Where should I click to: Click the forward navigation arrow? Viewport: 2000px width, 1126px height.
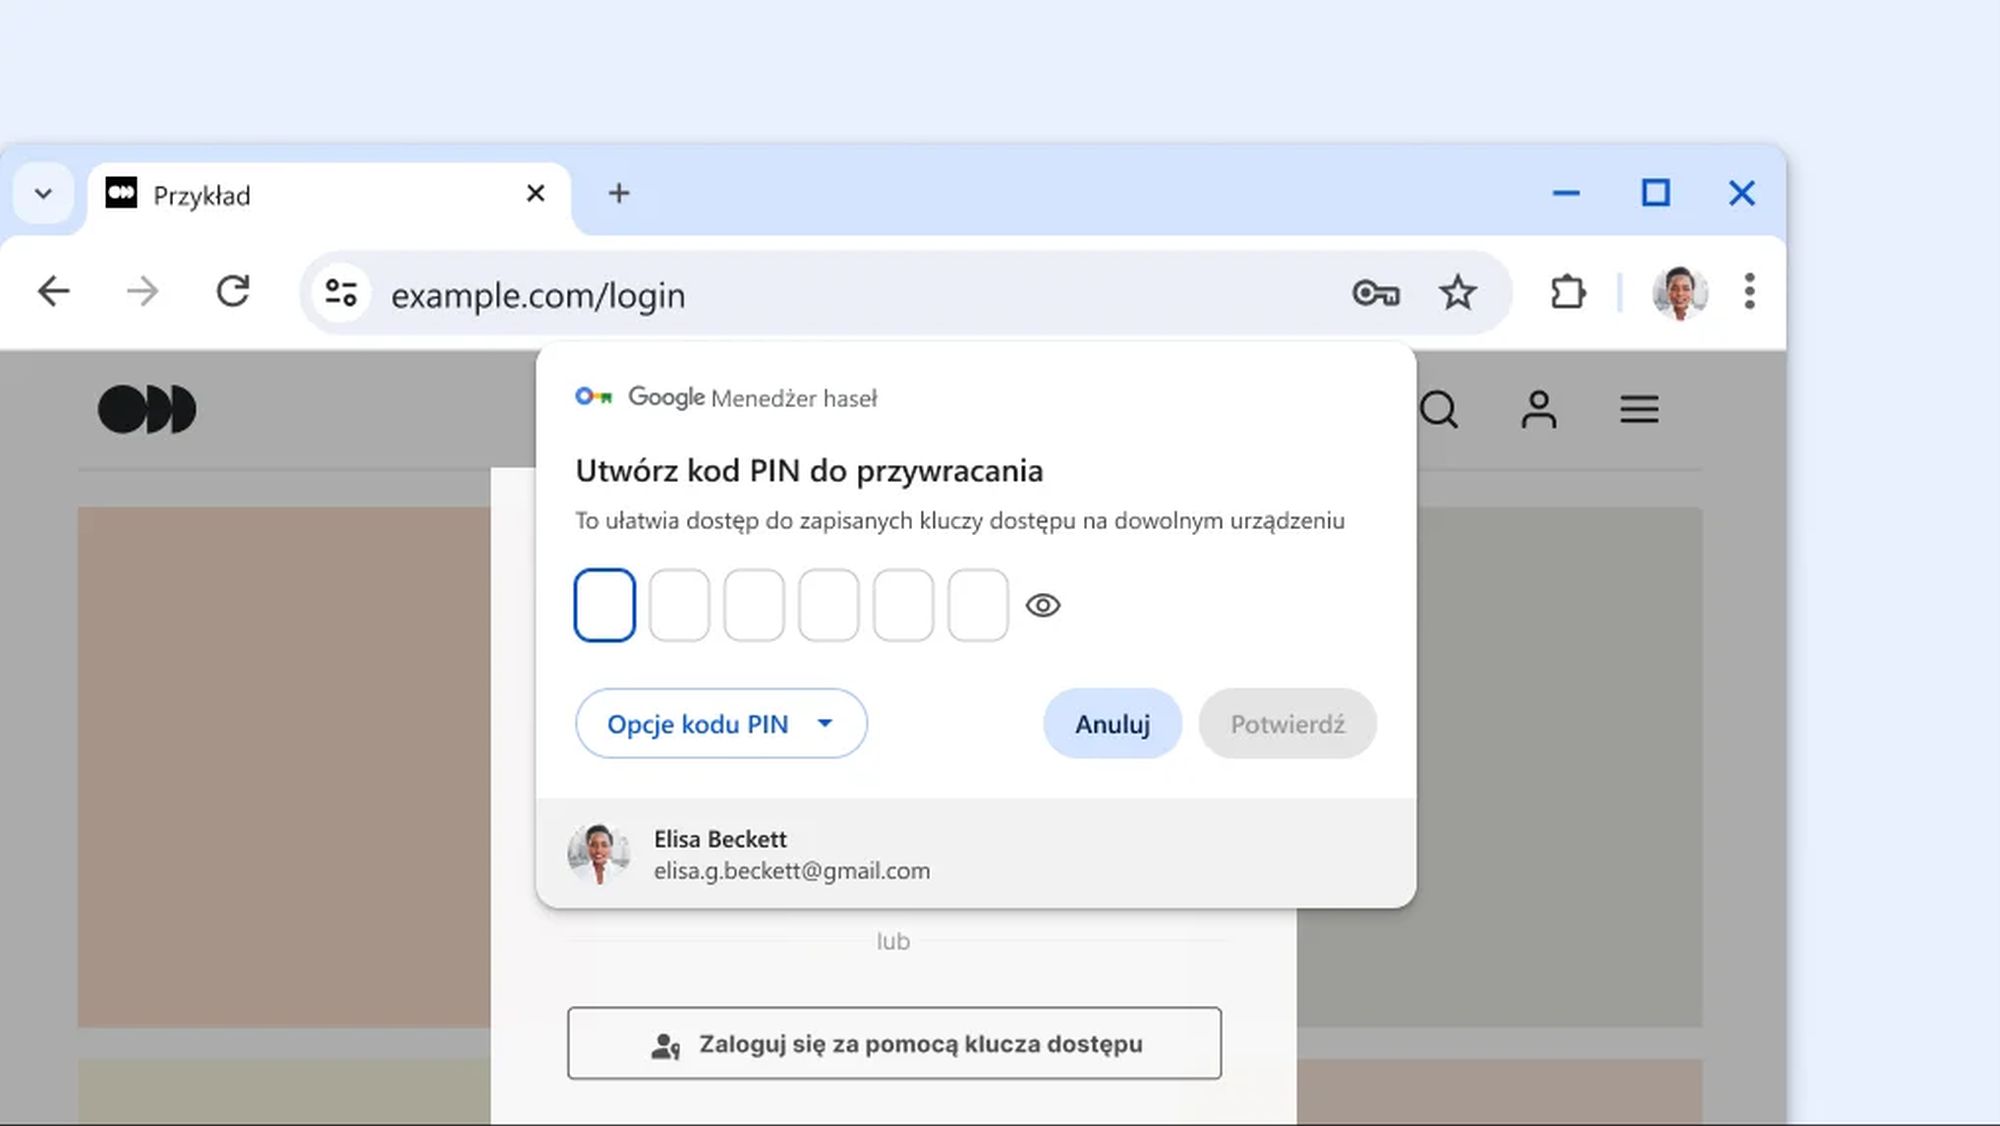click(x=143, y=292)
